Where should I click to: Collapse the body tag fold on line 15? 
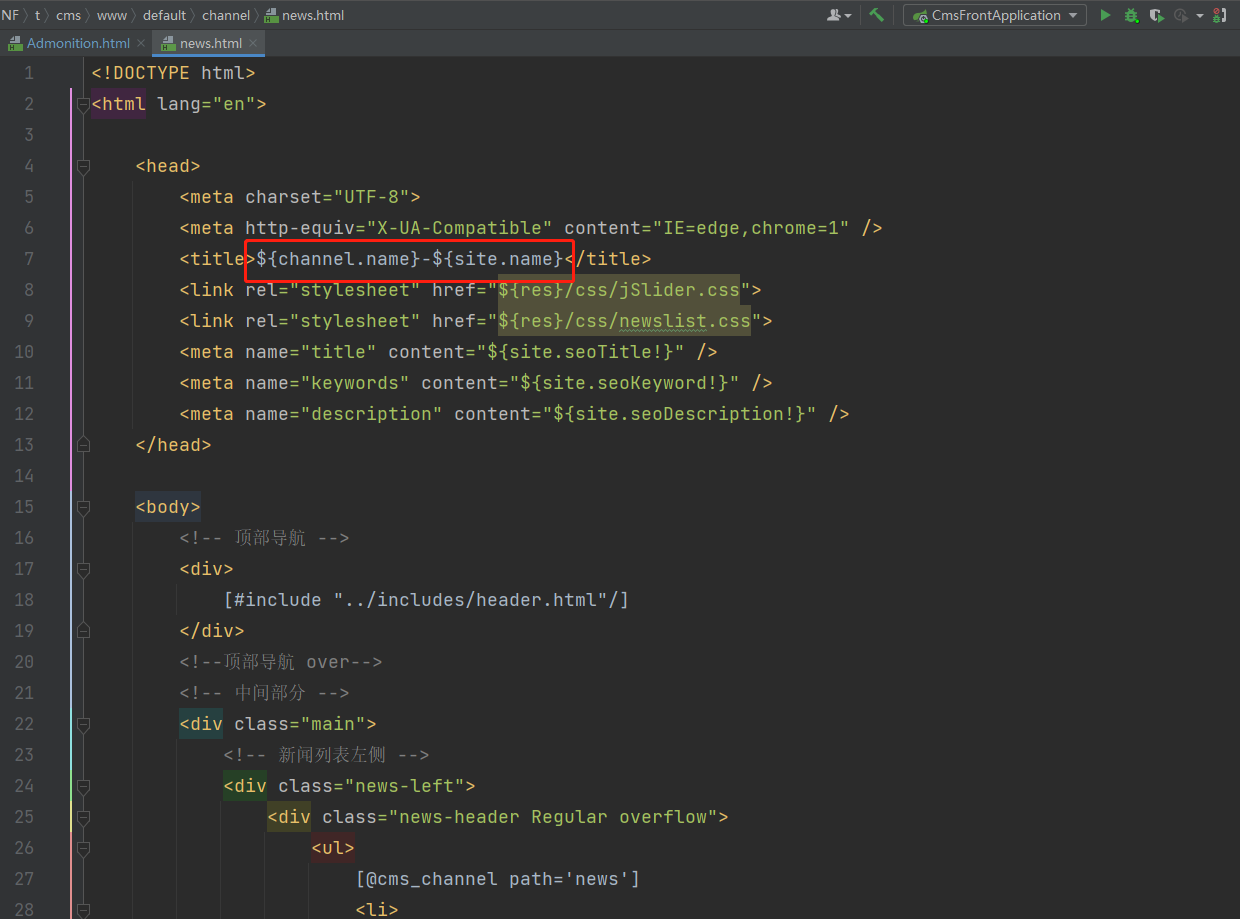point(83,507)
